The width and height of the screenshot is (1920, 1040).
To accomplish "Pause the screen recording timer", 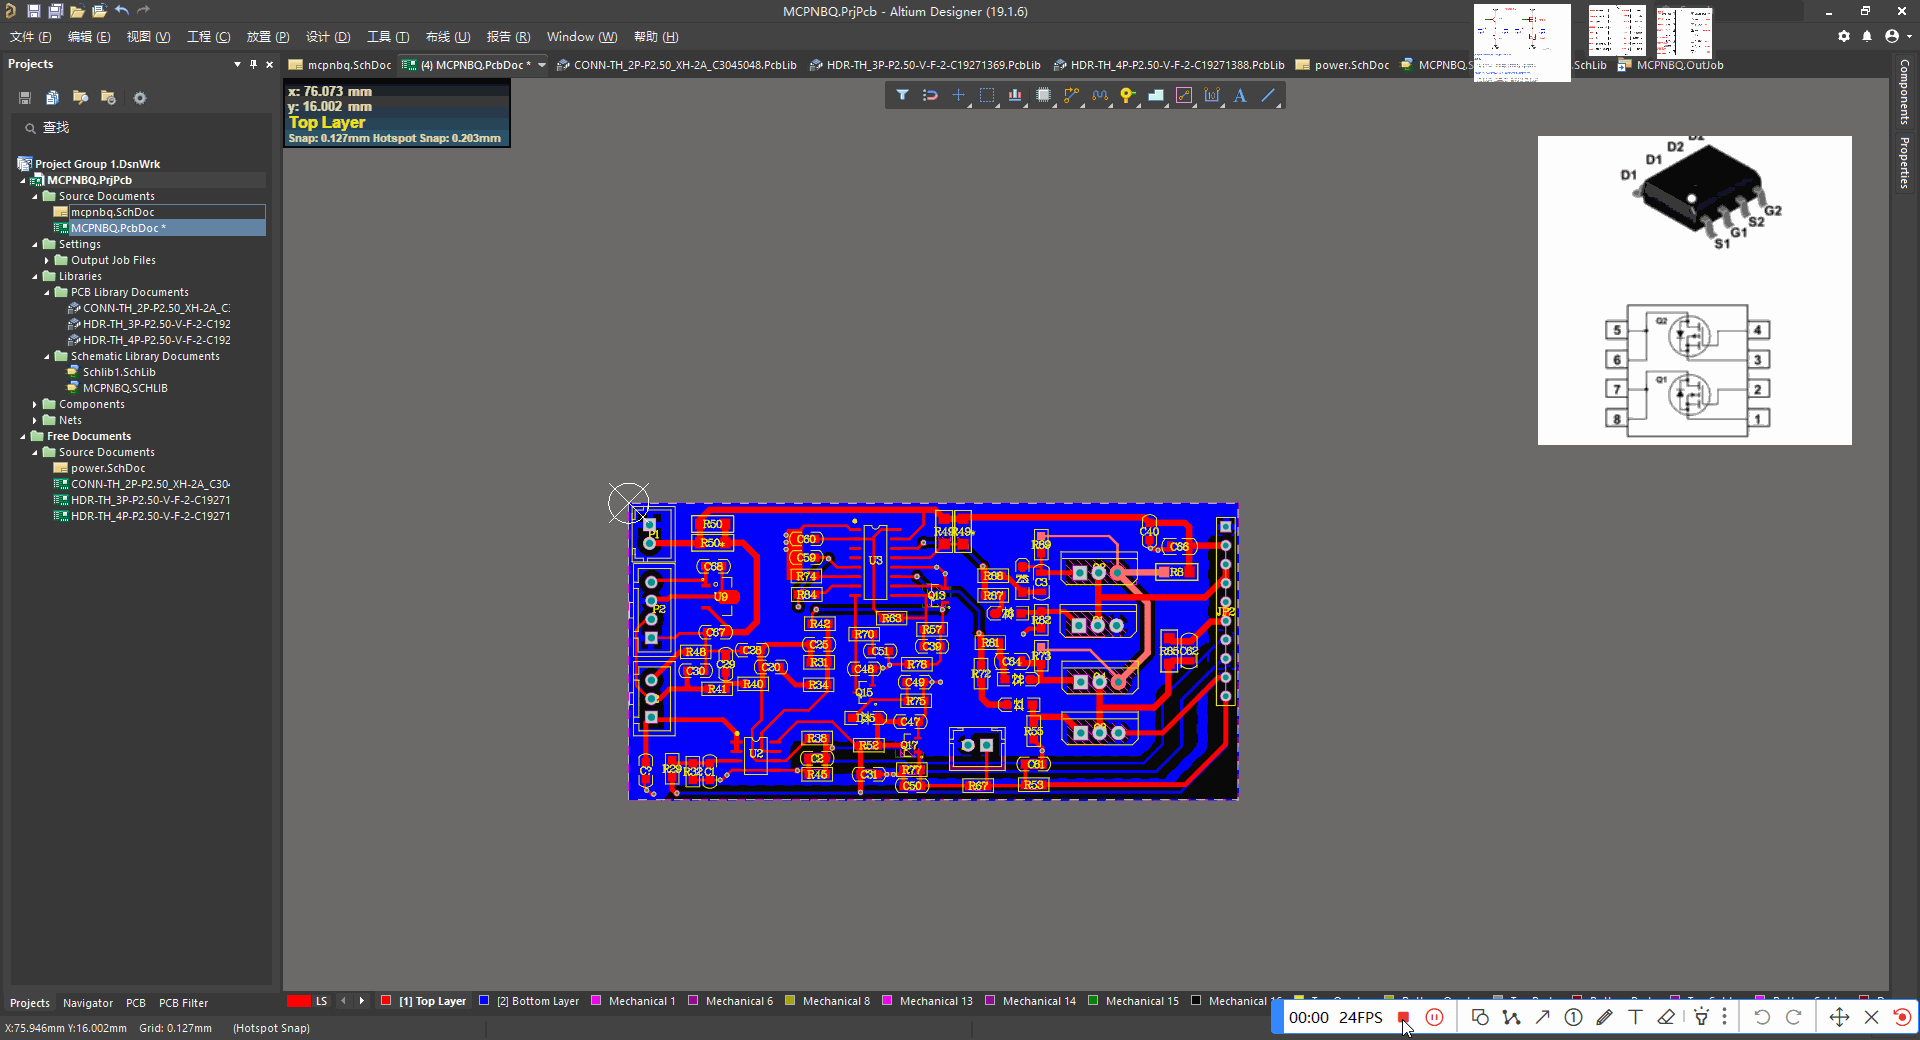I will point(1435,1017).
